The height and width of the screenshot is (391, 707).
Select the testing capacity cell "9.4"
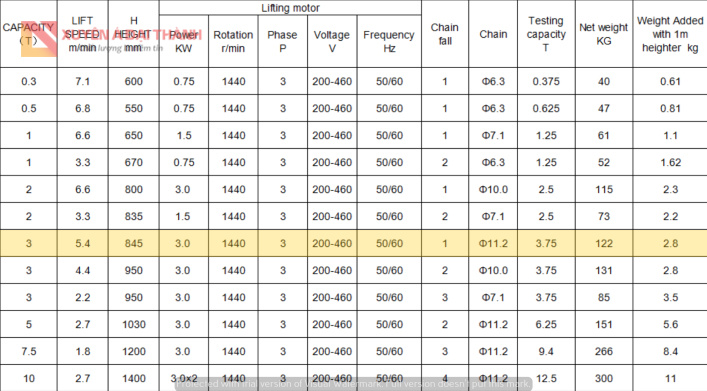coord(546,351)
